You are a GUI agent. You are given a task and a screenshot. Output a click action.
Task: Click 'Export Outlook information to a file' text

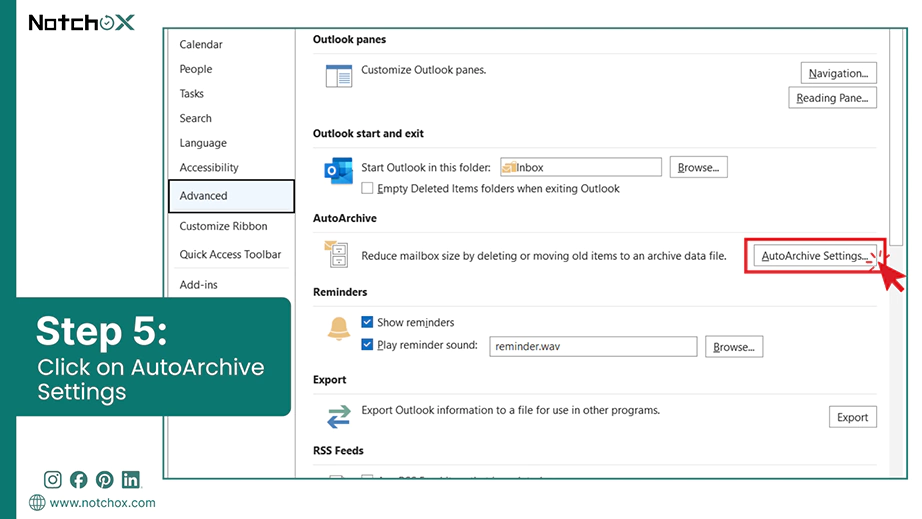tap(510, 410)
